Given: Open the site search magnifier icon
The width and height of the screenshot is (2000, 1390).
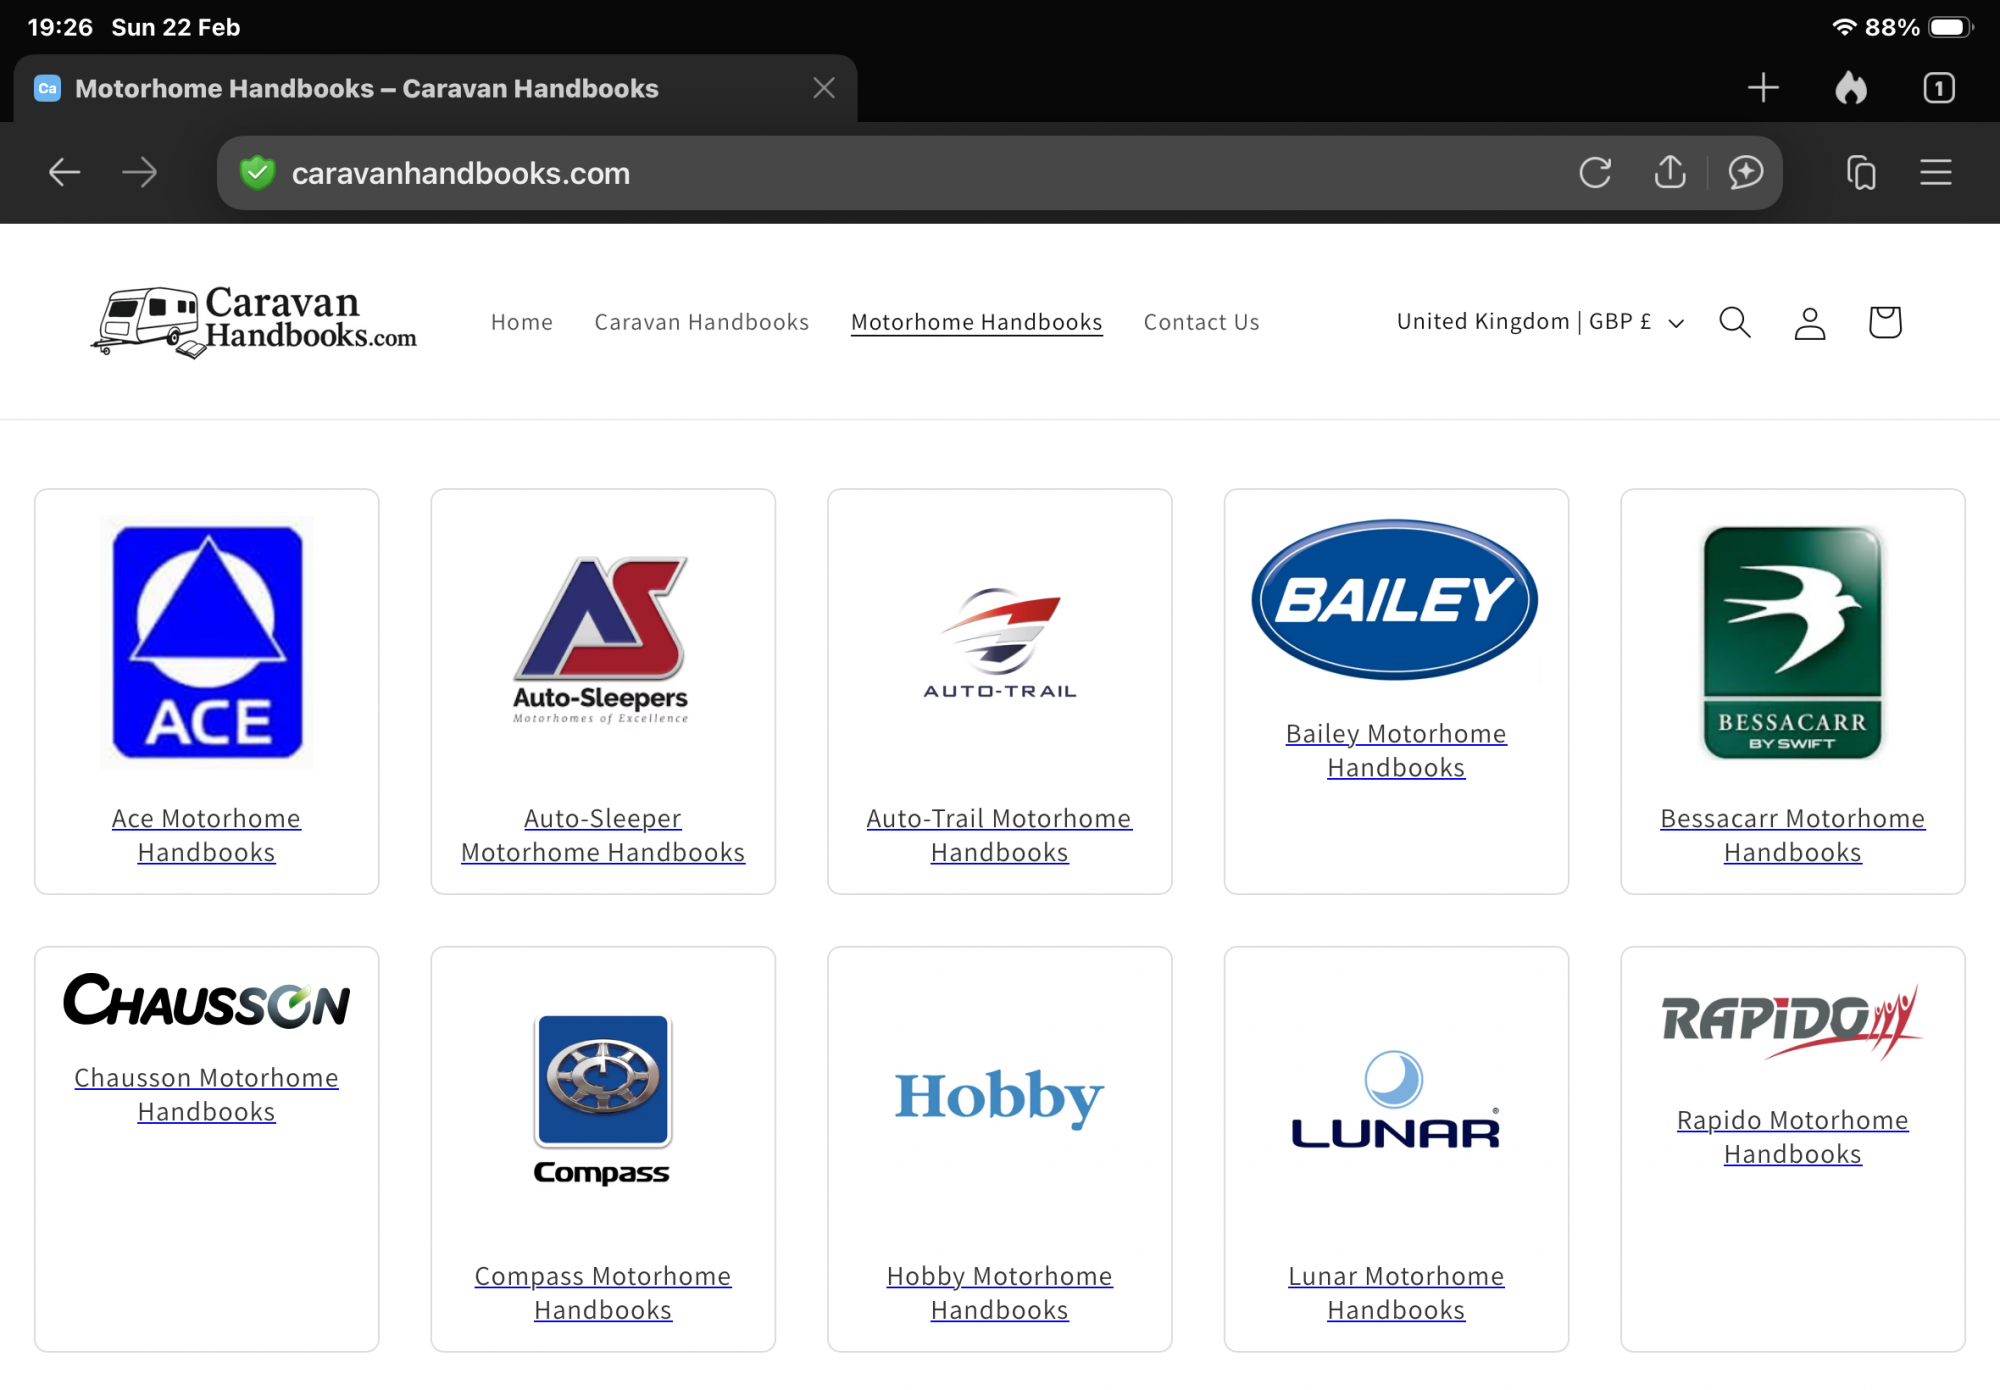Looking at the screenshot, I should [x=1735, y=322].
